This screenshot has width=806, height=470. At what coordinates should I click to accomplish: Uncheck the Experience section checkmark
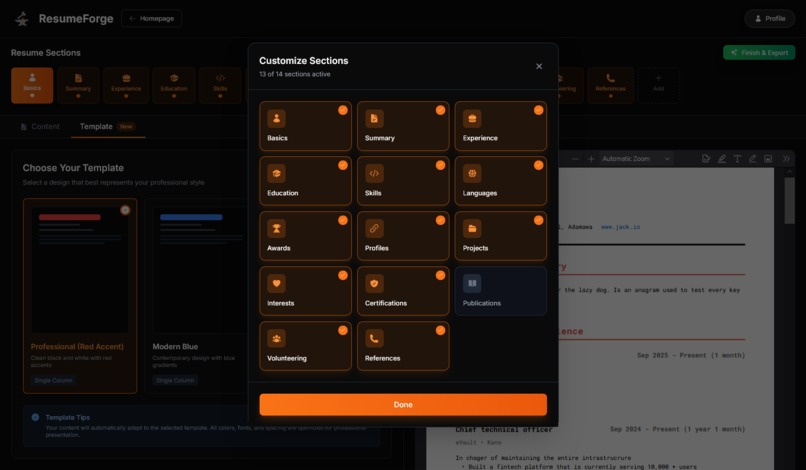[x=538, y=110]
